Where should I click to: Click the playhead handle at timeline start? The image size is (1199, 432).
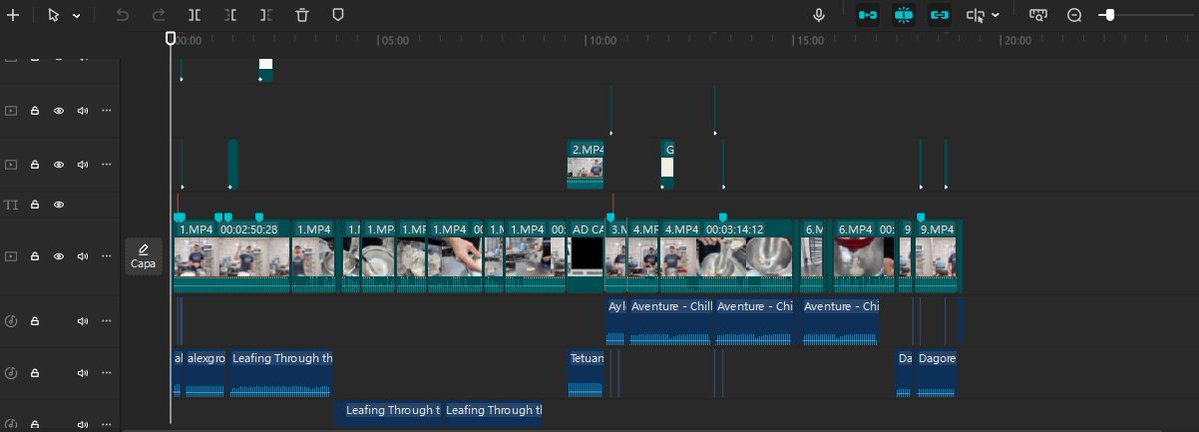(171, 38)
